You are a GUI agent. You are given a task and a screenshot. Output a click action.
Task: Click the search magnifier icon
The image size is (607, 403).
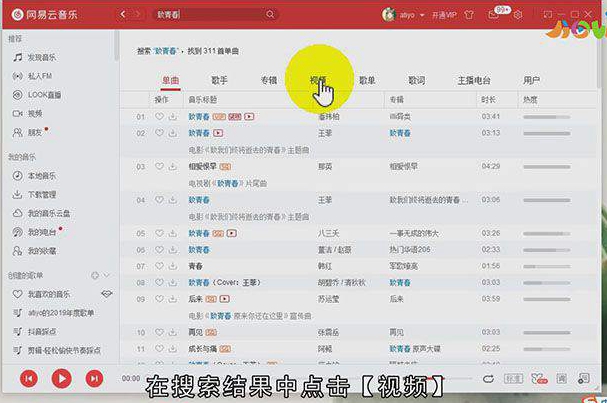[270, 15]
